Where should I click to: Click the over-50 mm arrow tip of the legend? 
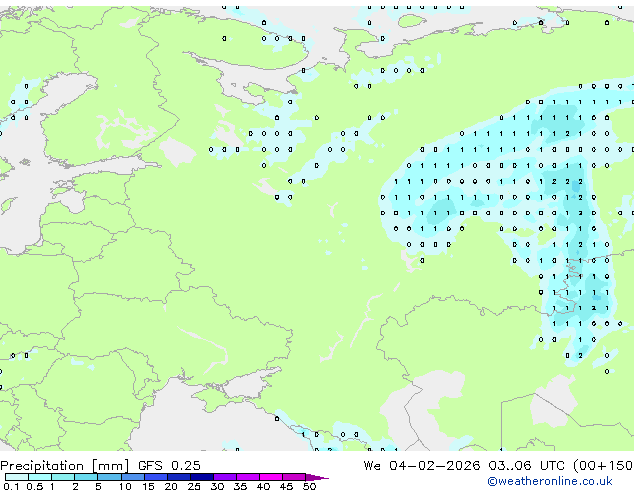(x=317, y=477)
